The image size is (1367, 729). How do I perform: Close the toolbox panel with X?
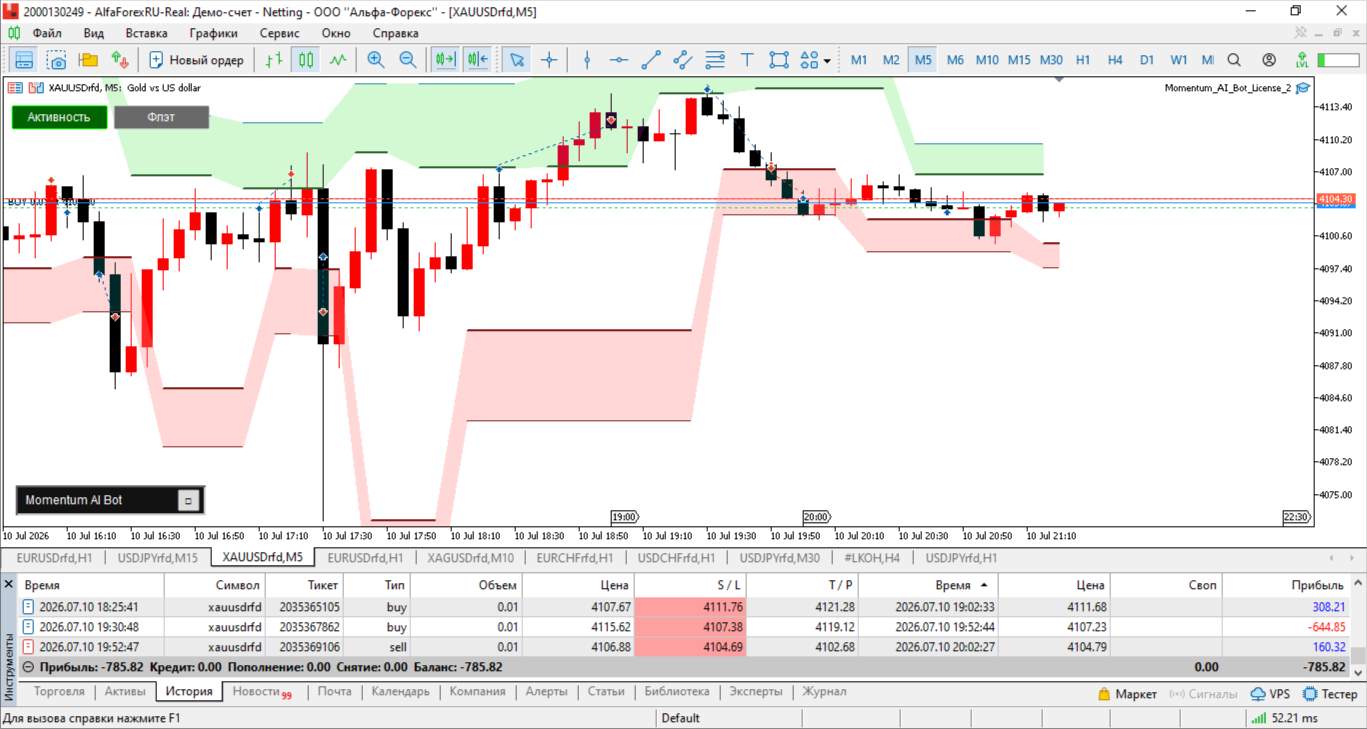[9, 584]
